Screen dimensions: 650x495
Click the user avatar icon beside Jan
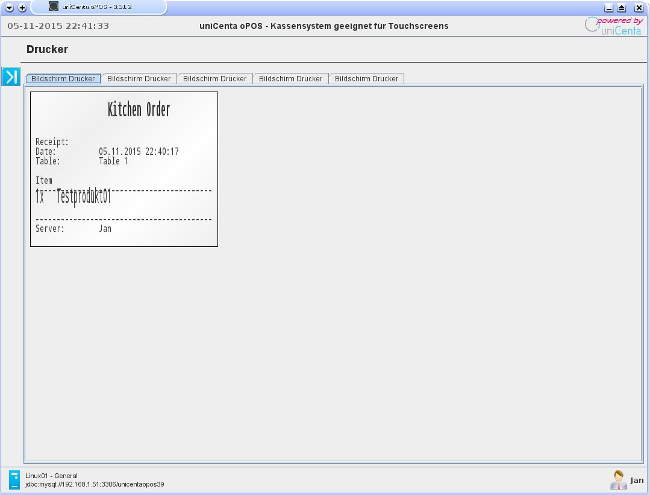tap(618, 480)
